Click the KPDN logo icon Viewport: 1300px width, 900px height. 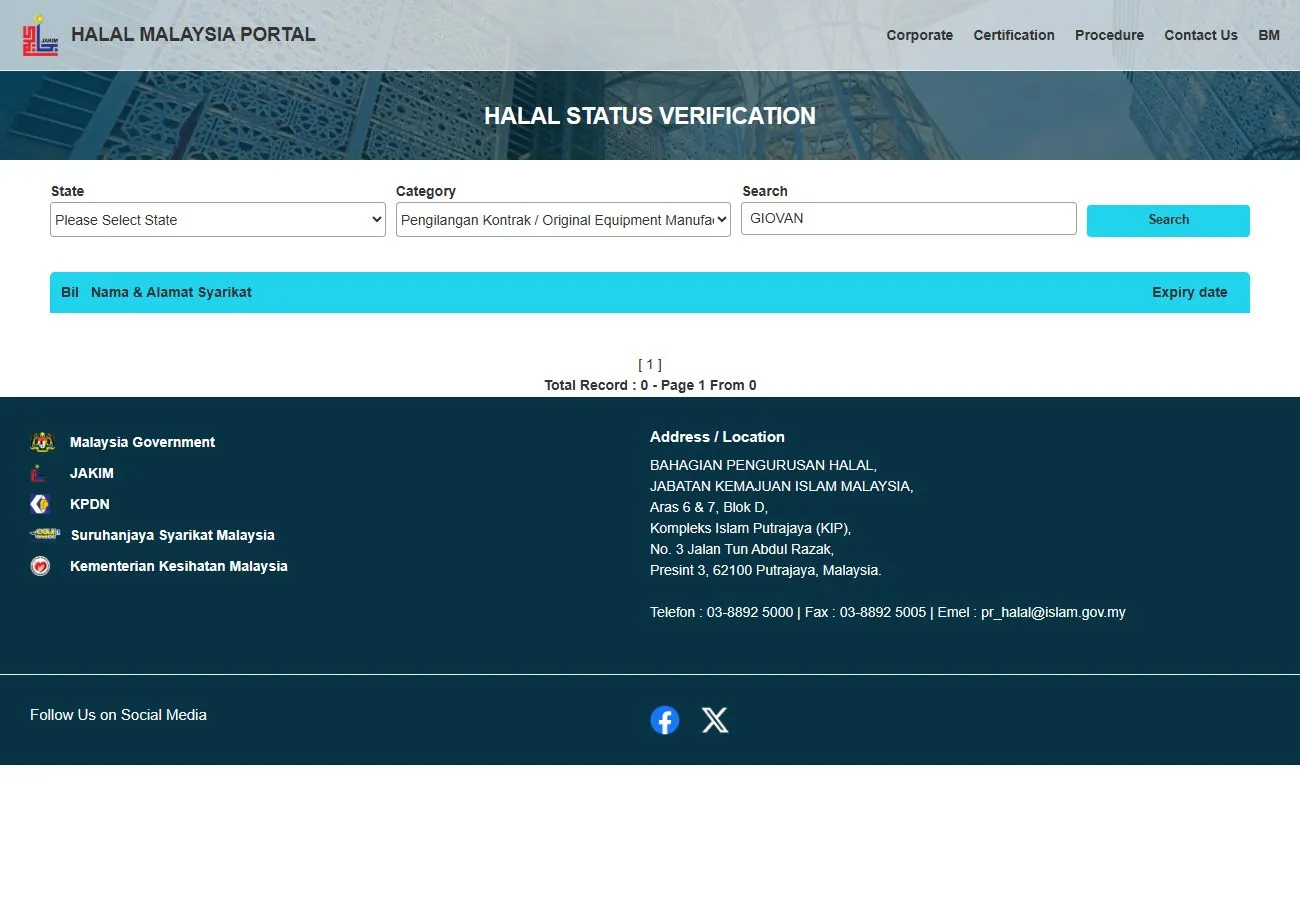[x=39, y=504]
